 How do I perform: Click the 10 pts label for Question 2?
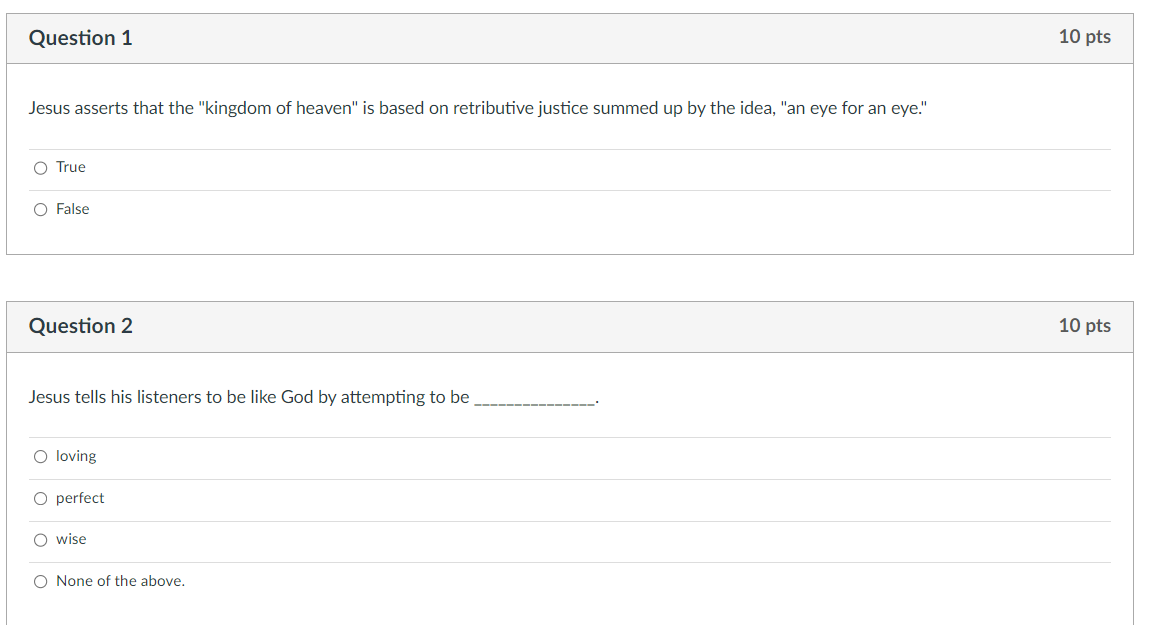[1085, 326]
